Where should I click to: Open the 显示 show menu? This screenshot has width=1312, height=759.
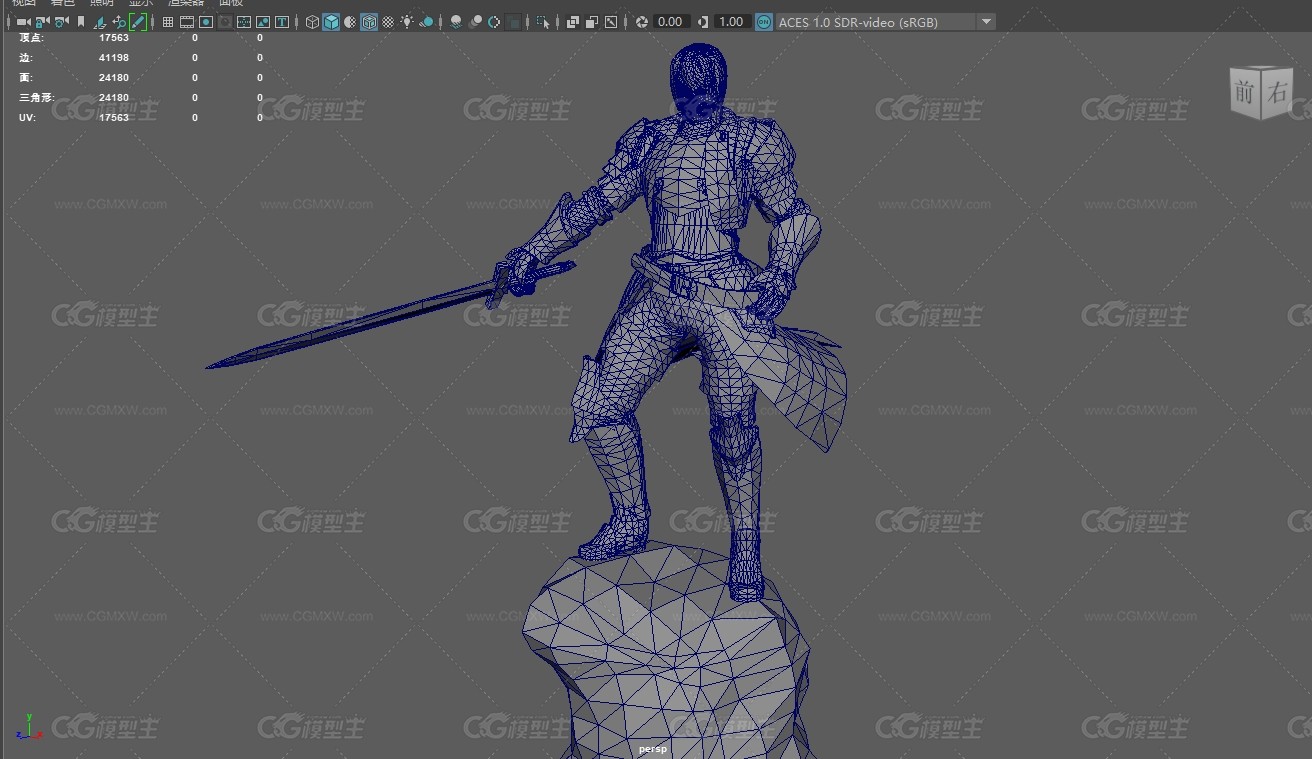click(141, 3)
